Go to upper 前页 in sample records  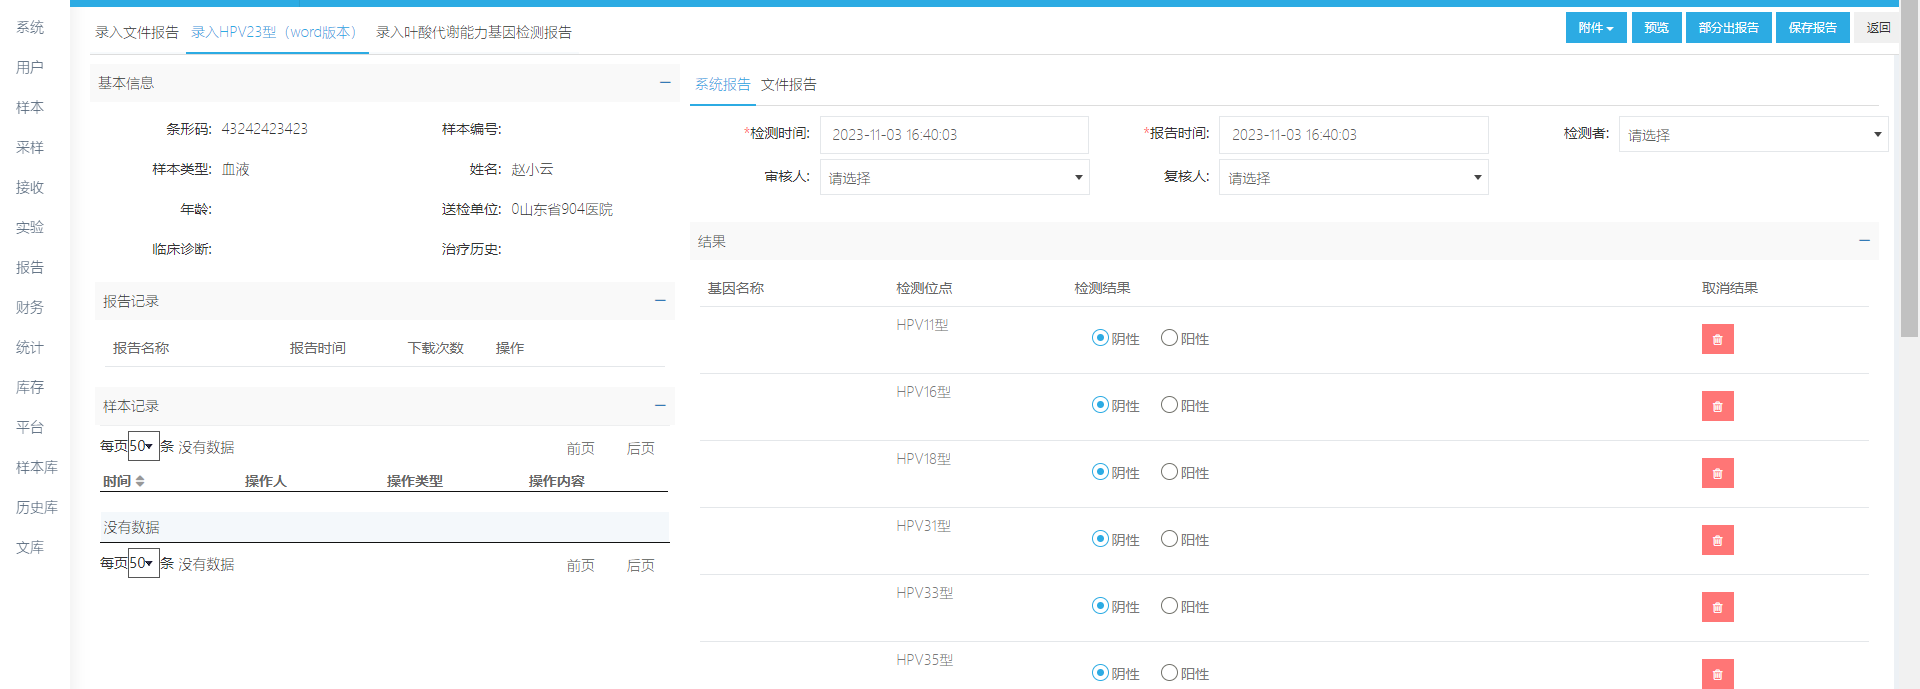pyautogui.click(x=581, y=448)
